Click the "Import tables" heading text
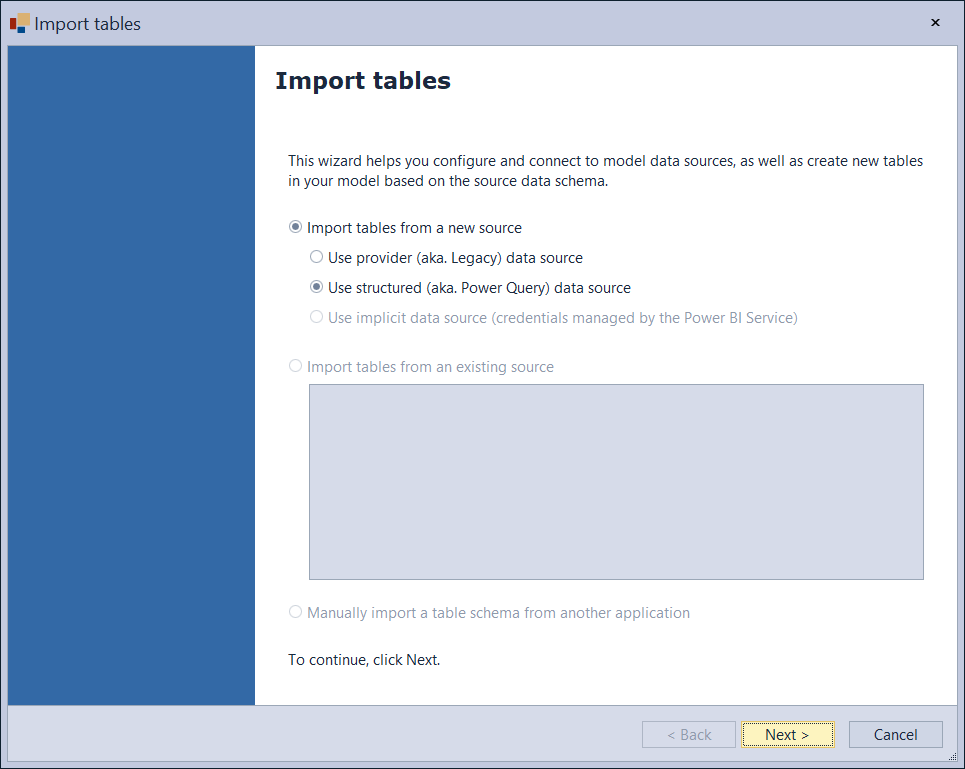 coord(363,80)
